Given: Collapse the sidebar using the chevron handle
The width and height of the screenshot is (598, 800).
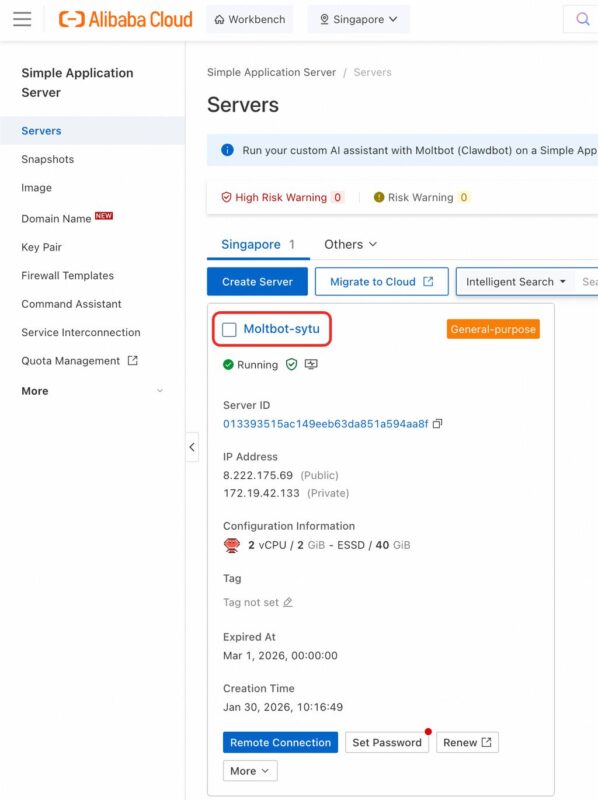Looking at the screenshot, I should pyautogui.click(x=193, y=447).
